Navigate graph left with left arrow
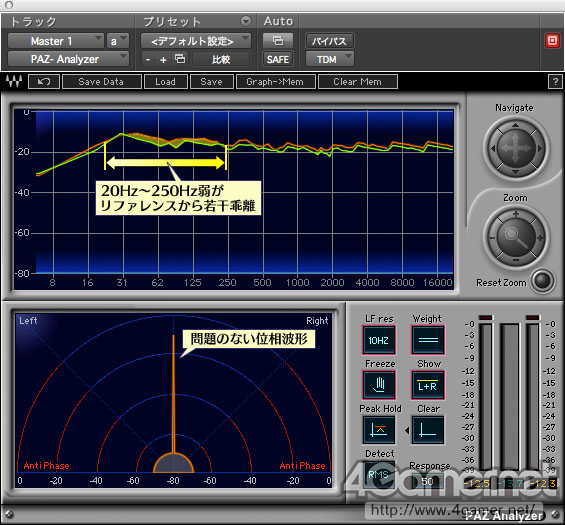The image size is (565, 525). point(492,148)
